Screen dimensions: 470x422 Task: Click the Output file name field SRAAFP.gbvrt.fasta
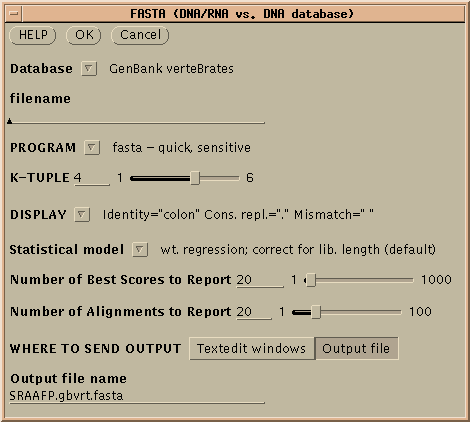pyautogui.click(x=137, y=397)
